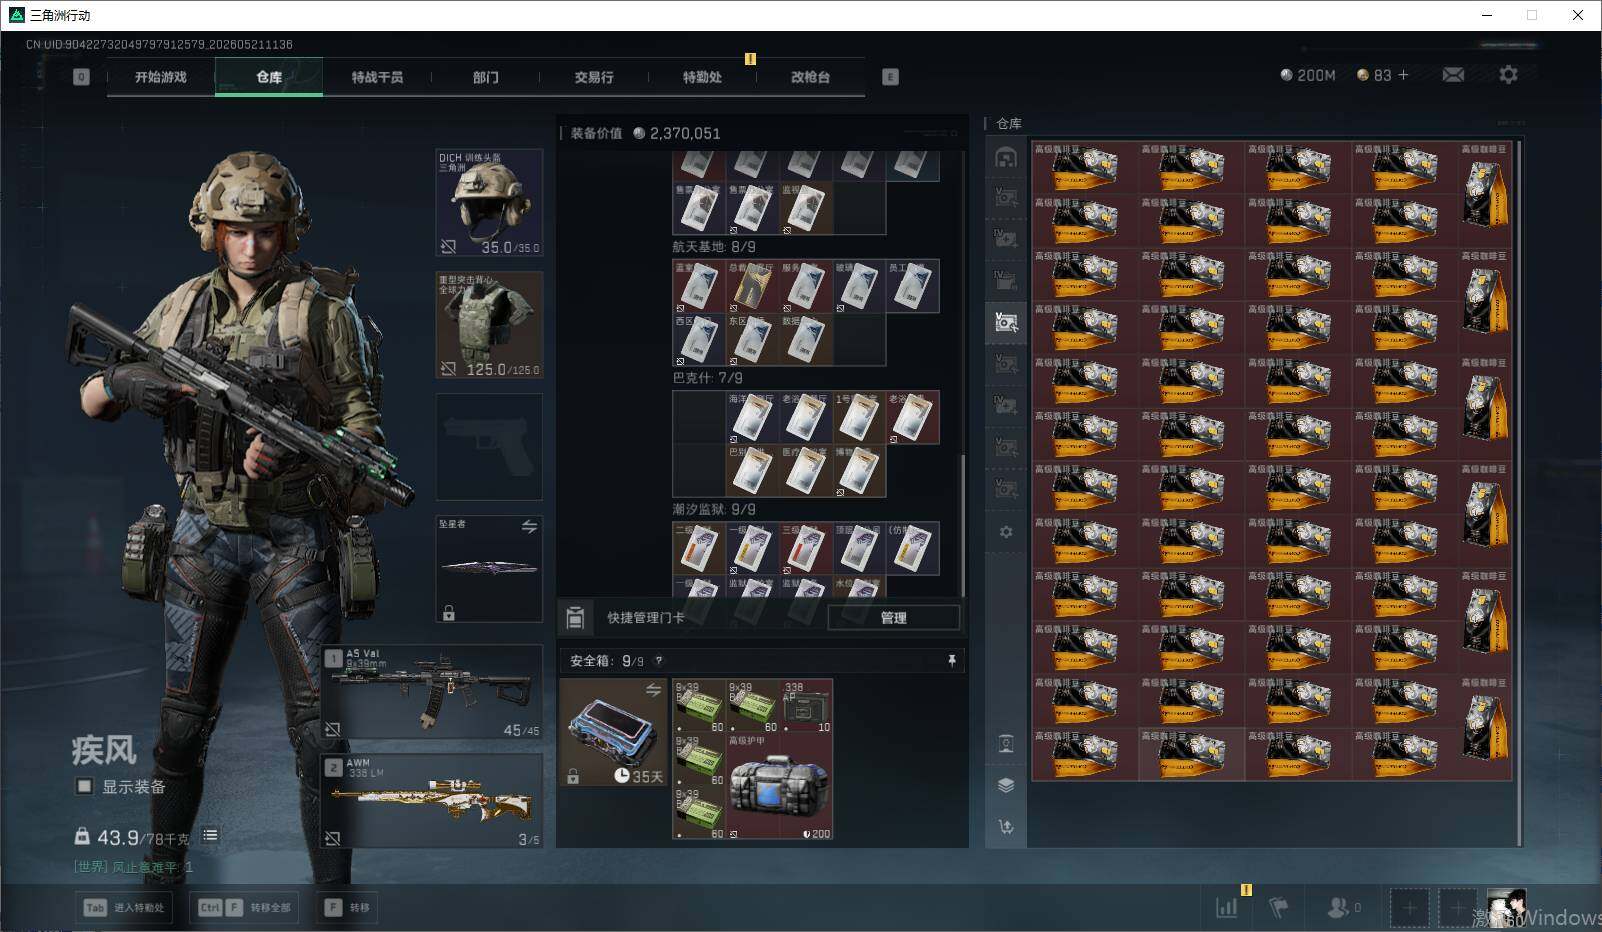Open the 开始游戏 tab
This screenshot has height=932, width=1602.
pos(161,77)
